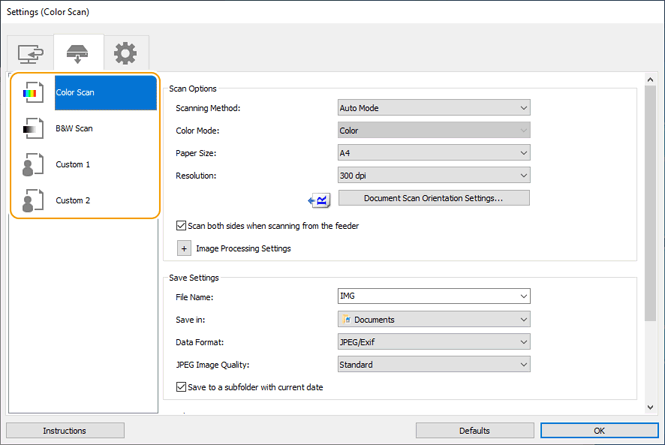The height and width of the screenshot is (445, 665).
Task: Toggle scan both sides from feeder checkbox
Action: coord(181,226)
